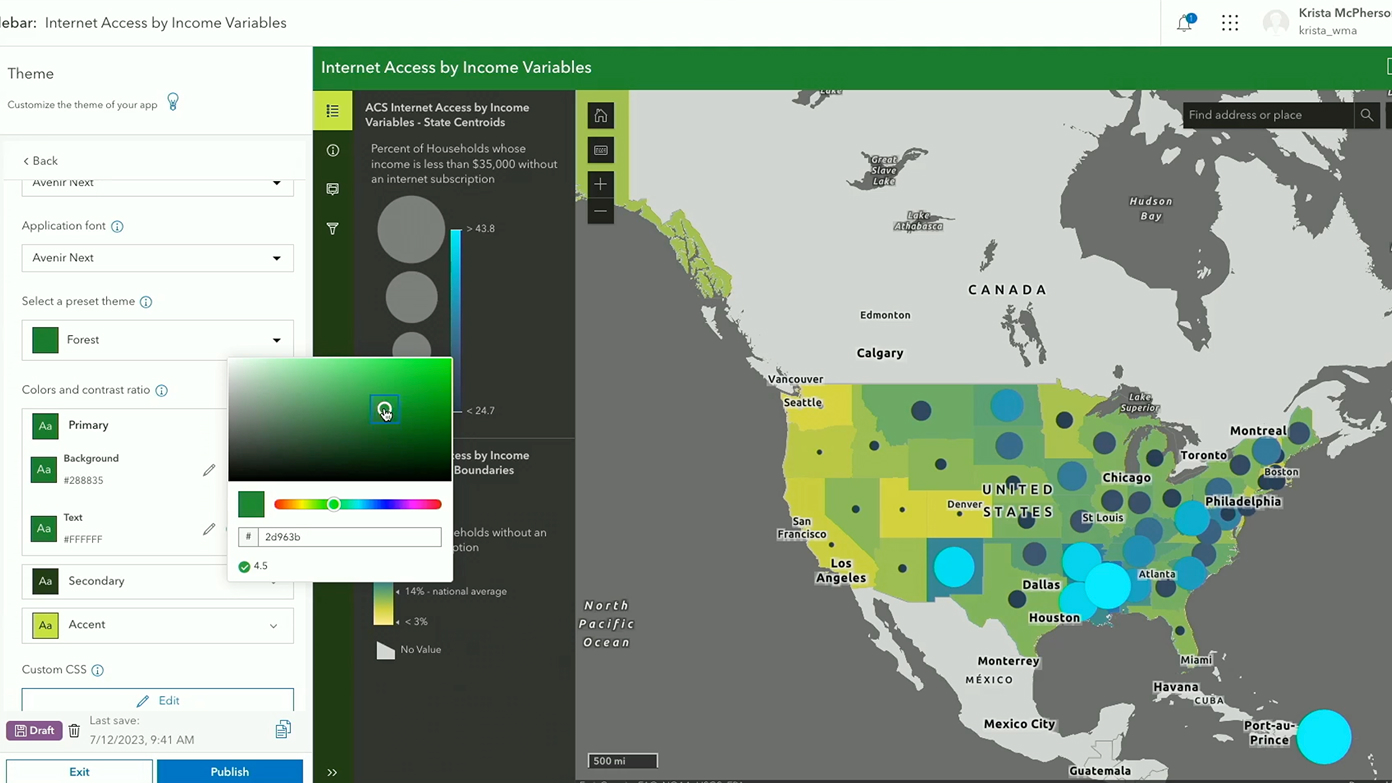Screen dimensions: 1392x784
Task: Open the filter panel in the sidebar
Action: (x=333, y=229)
